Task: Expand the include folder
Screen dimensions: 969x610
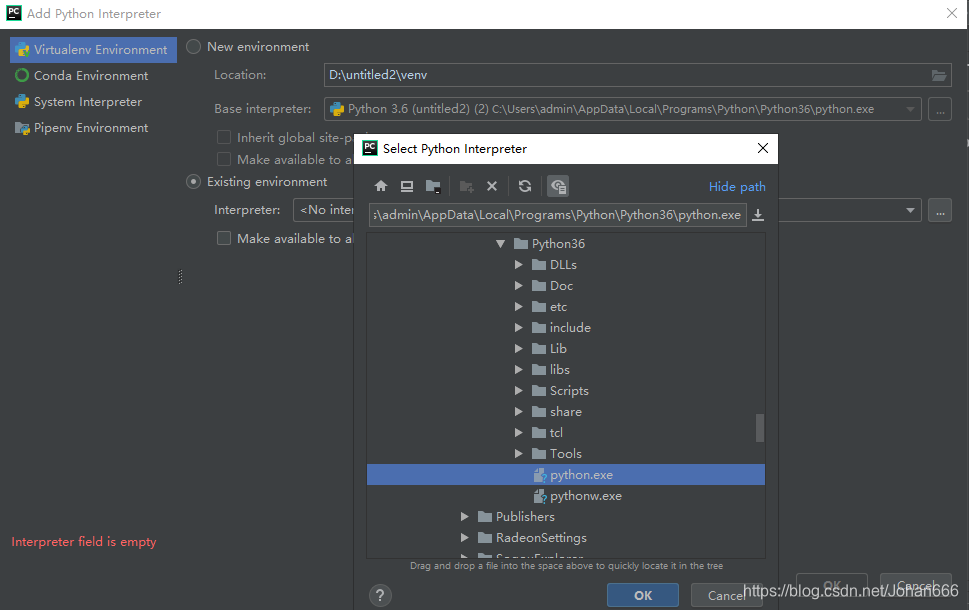Action: 519,328
